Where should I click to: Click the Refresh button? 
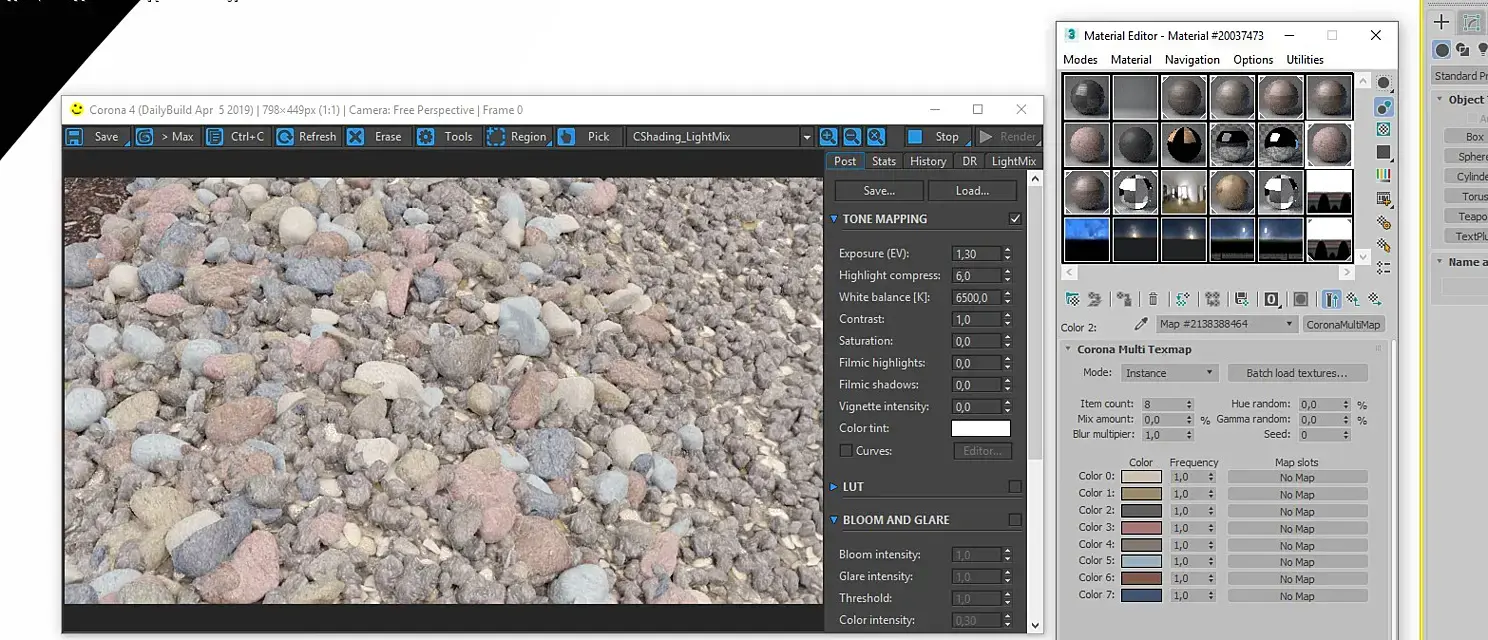coord(307,137)
